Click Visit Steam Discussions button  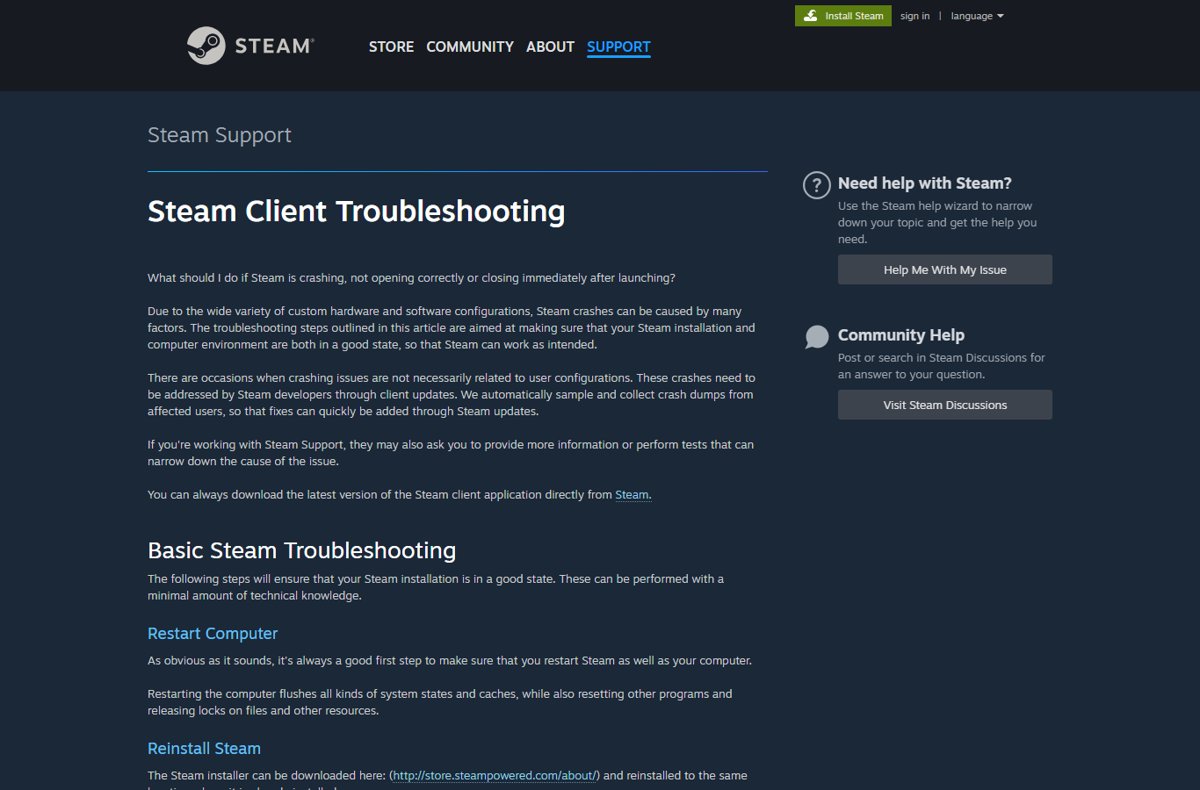click(945, 405)
